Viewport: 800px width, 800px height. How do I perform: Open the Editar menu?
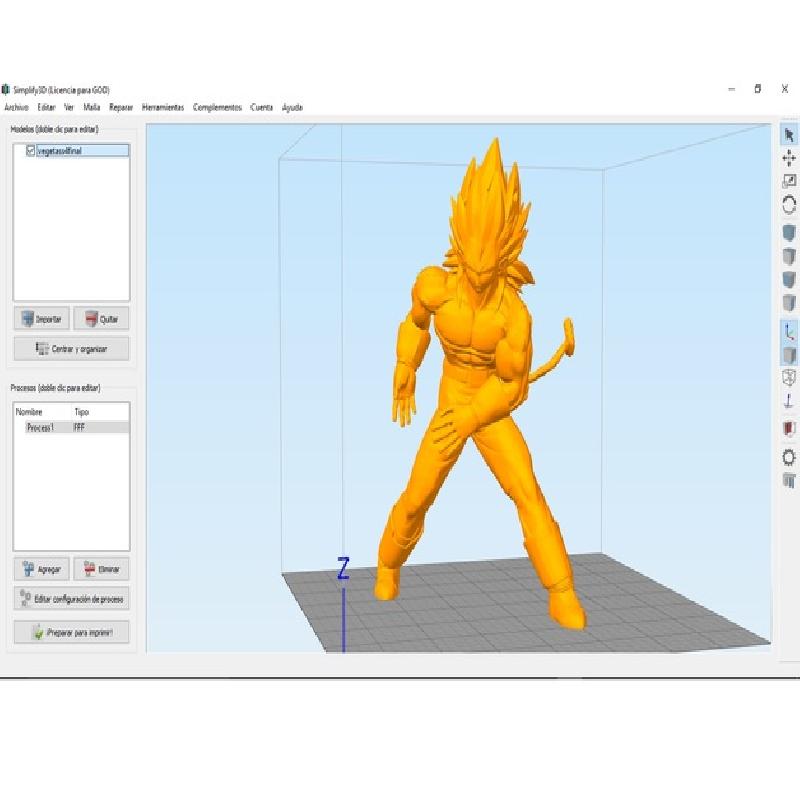46,107
